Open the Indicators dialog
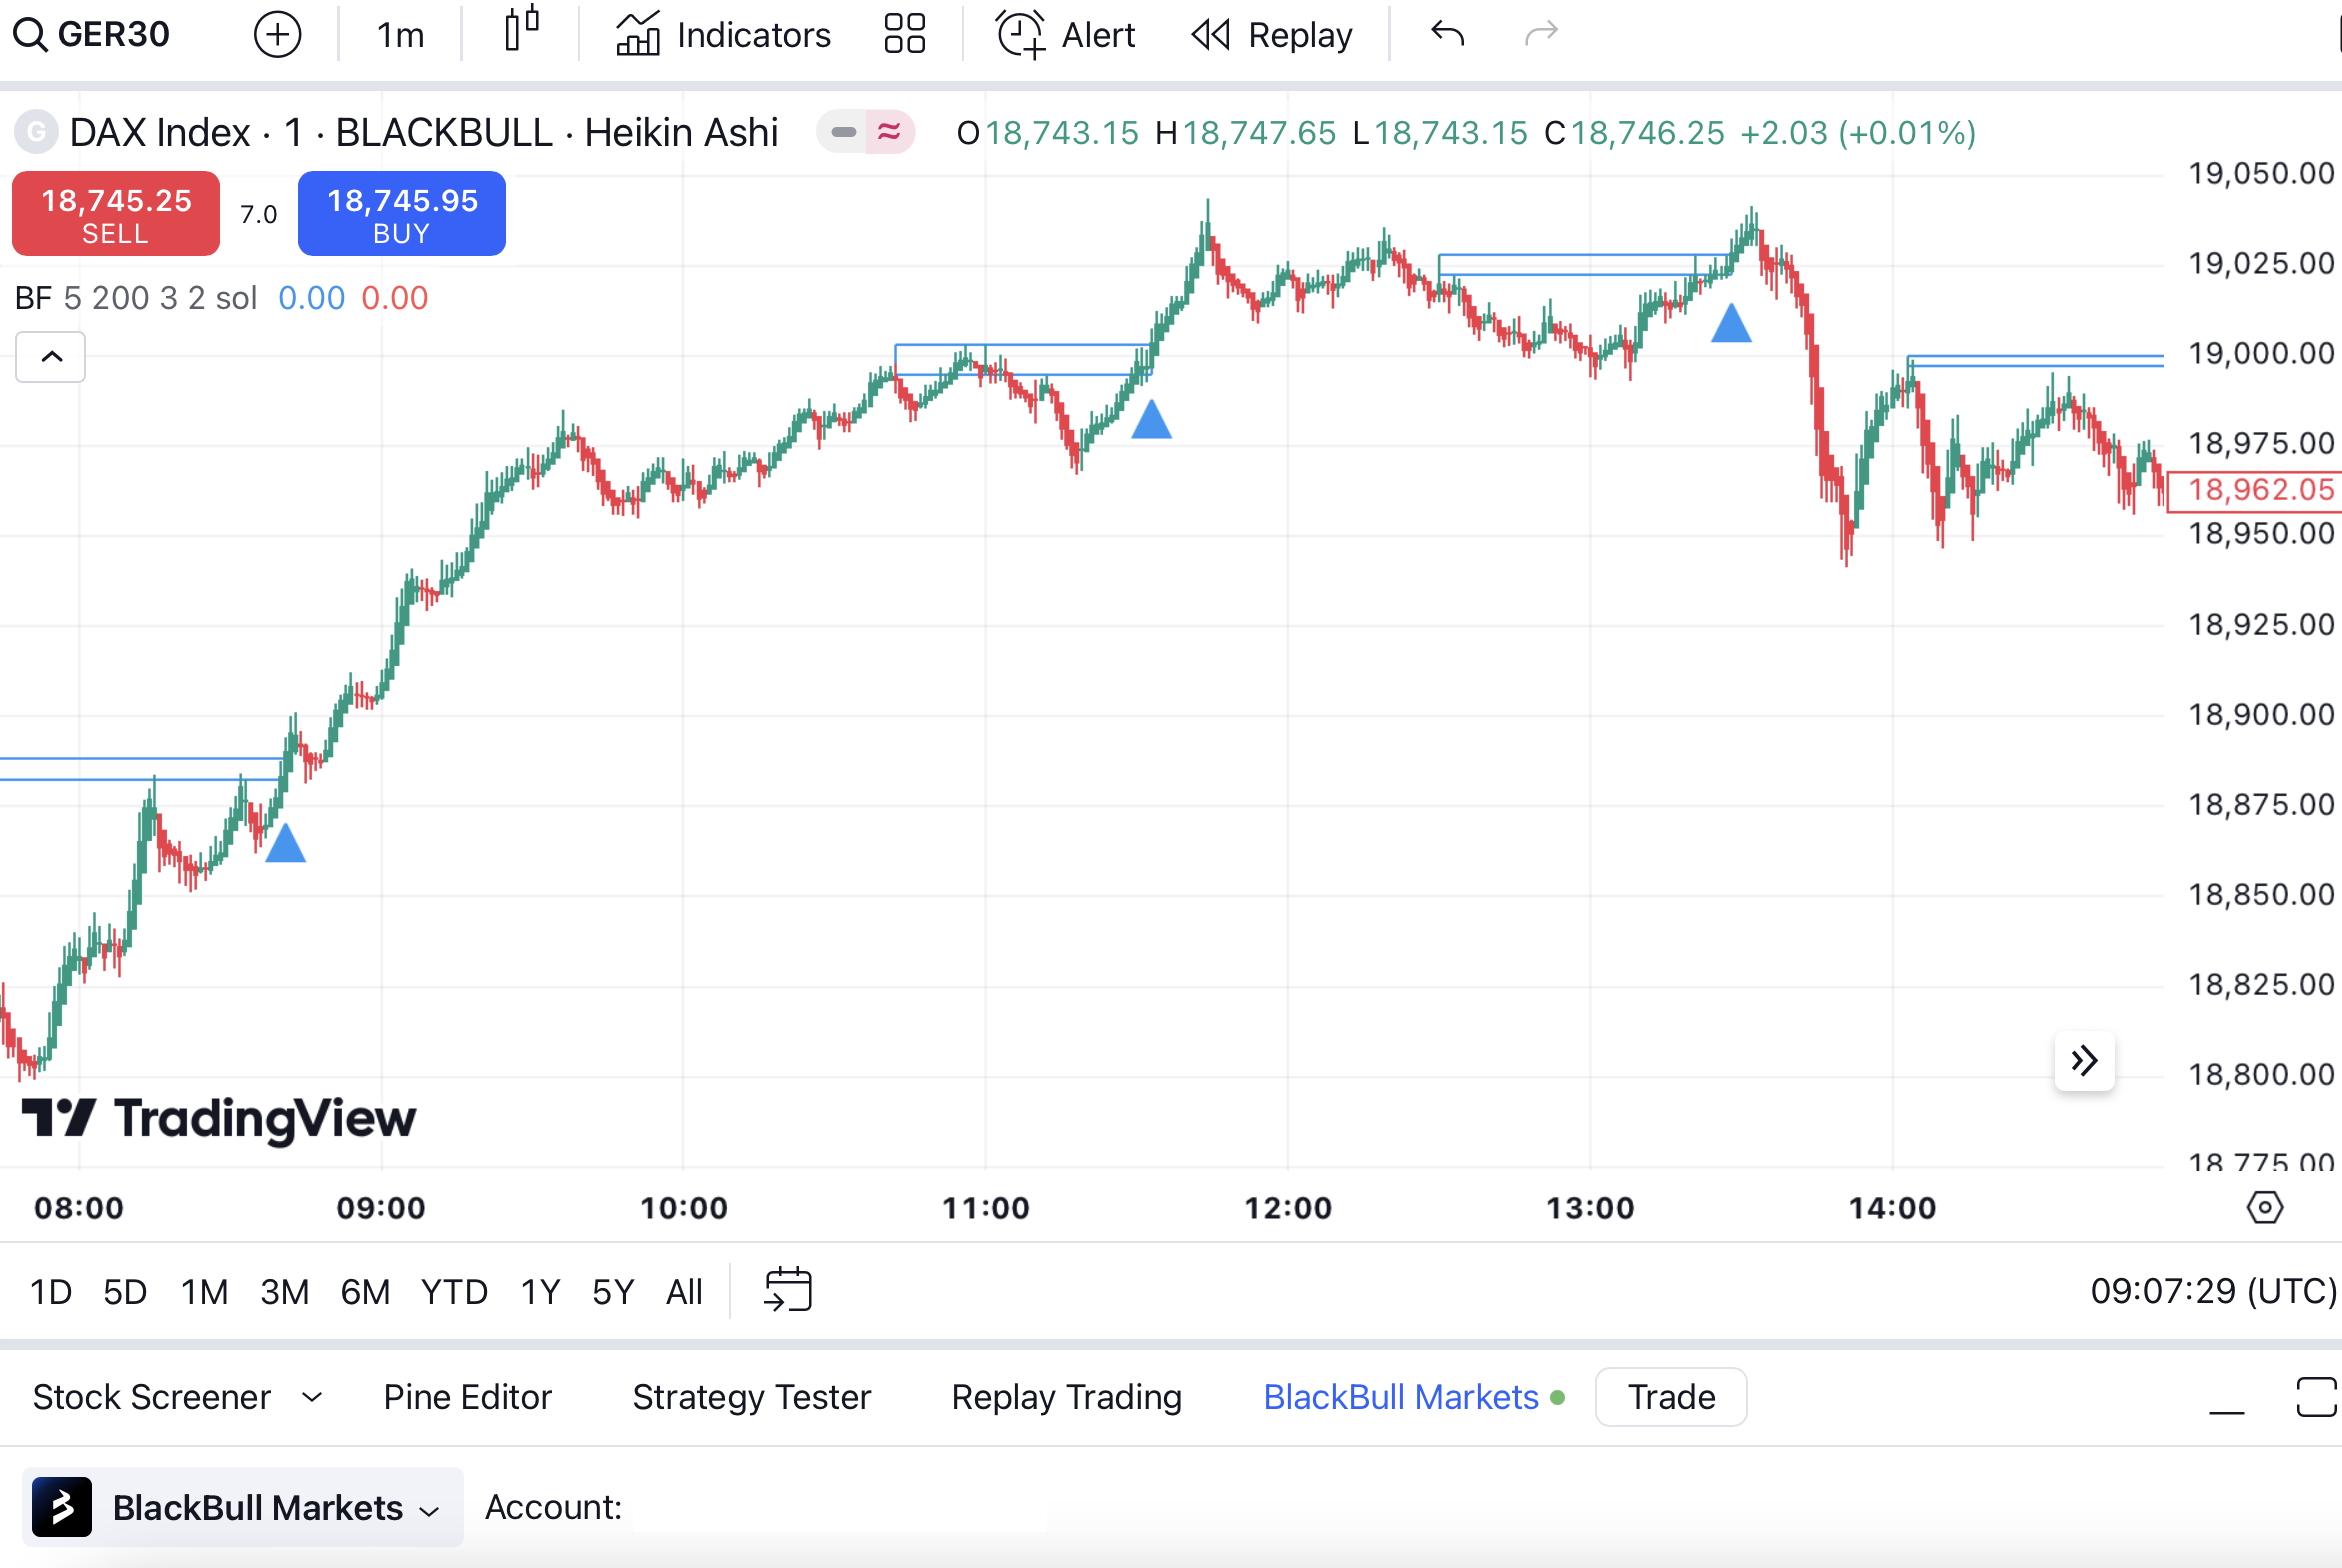Image resolution: width=2342 pixels, height=1568 pixels. pyautogui.click(x=723, y=35)
